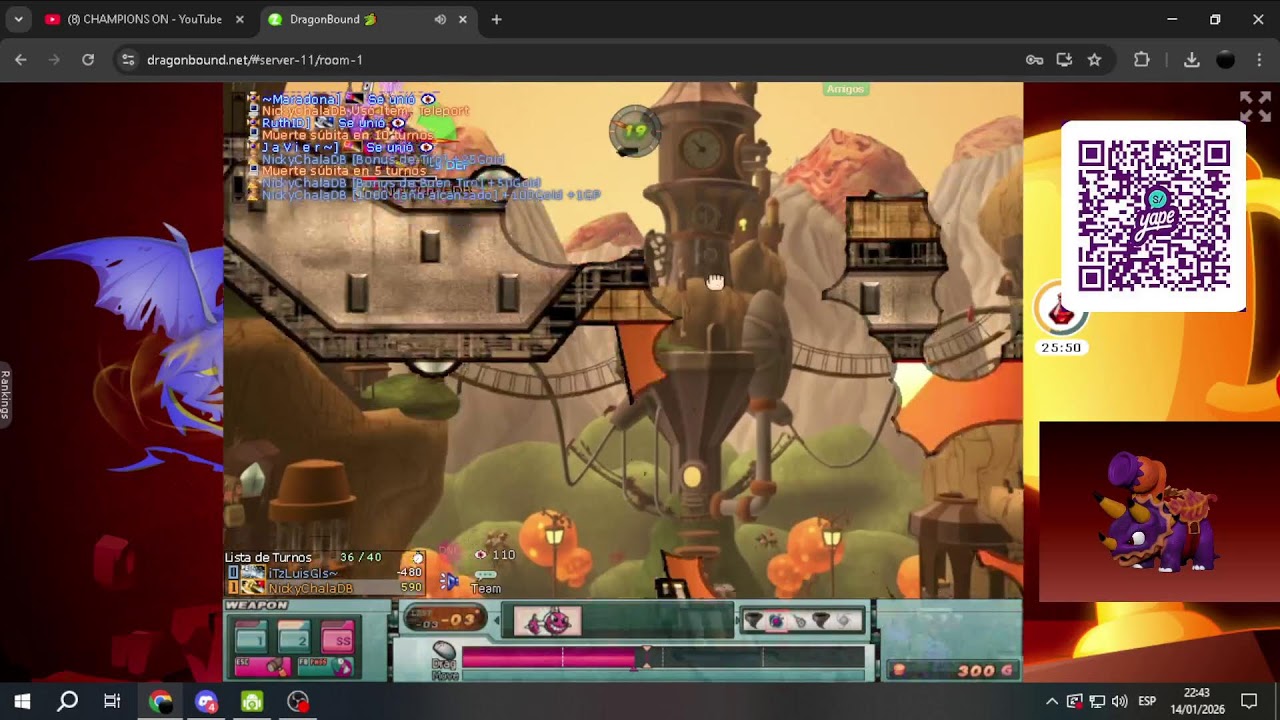
Task: Switch ESP keyboard language
Action: coord(1147,701)
